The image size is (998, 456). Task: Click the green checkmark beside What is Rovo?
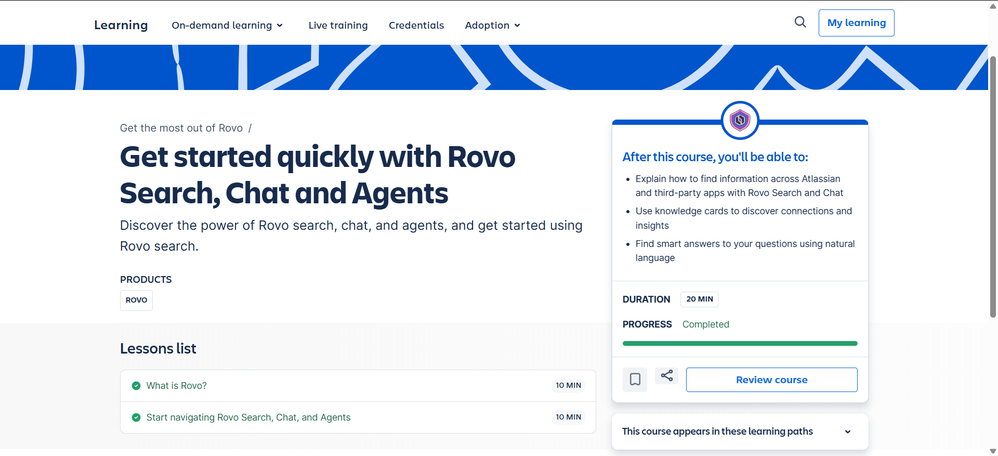click(x=136, y=385)
